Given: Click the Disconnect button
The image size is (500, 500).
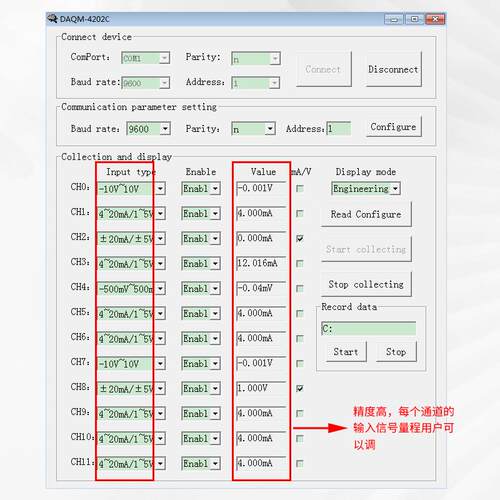Looking at the screenshot, I should click(393, 69).
